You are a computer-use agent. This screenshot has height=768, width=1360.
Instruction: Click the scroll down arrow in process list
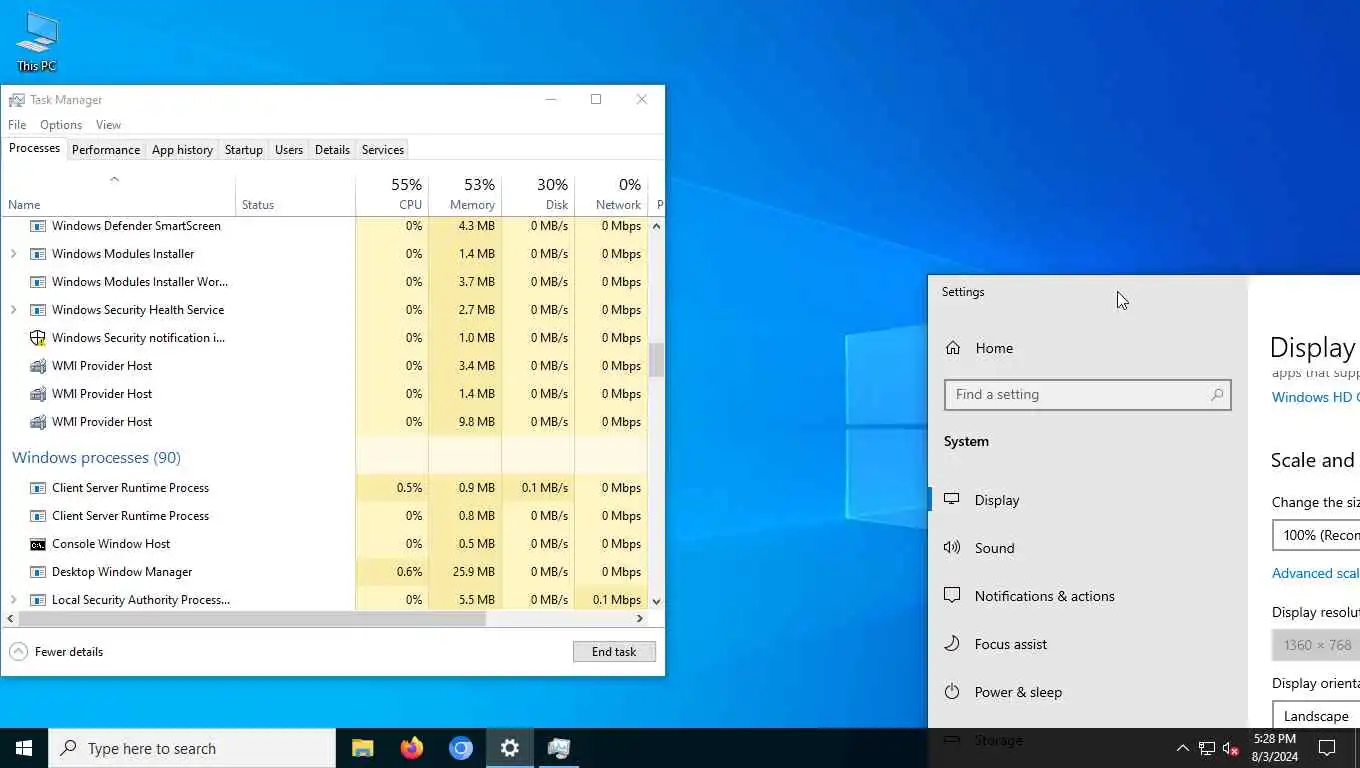(x=656, y=601)
